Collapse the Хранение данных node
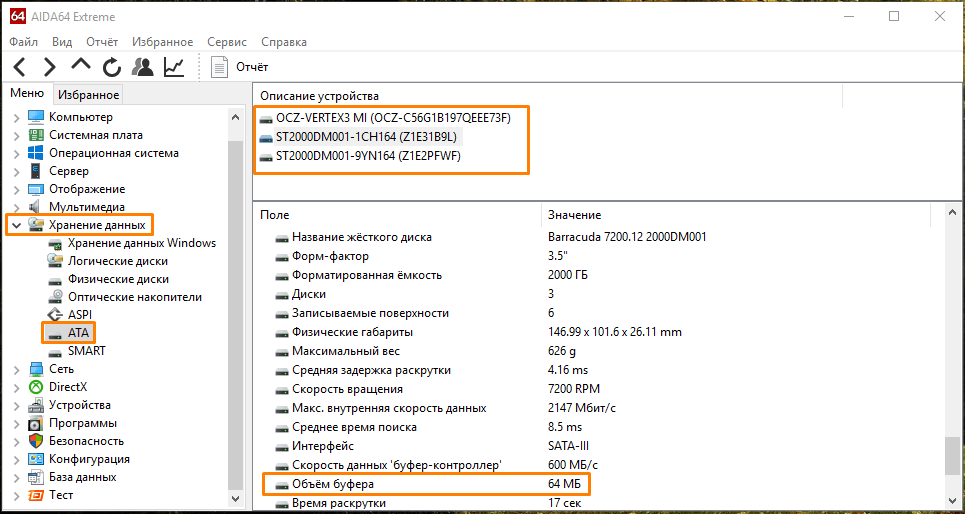Viewport: 965px width, 514px height. click(16, 225)
